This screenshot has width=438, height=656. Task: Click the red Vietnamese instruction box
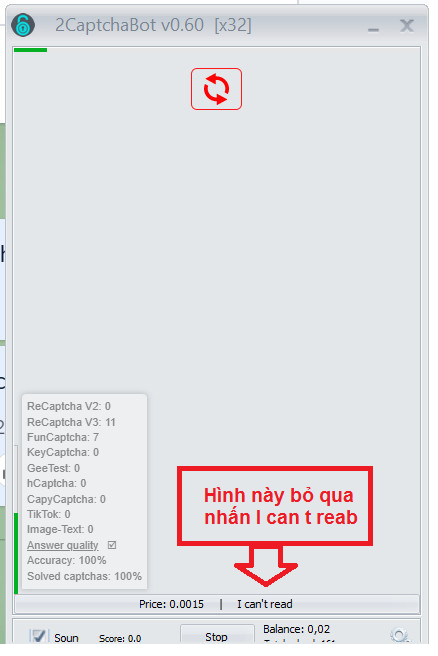click(275, 506)
